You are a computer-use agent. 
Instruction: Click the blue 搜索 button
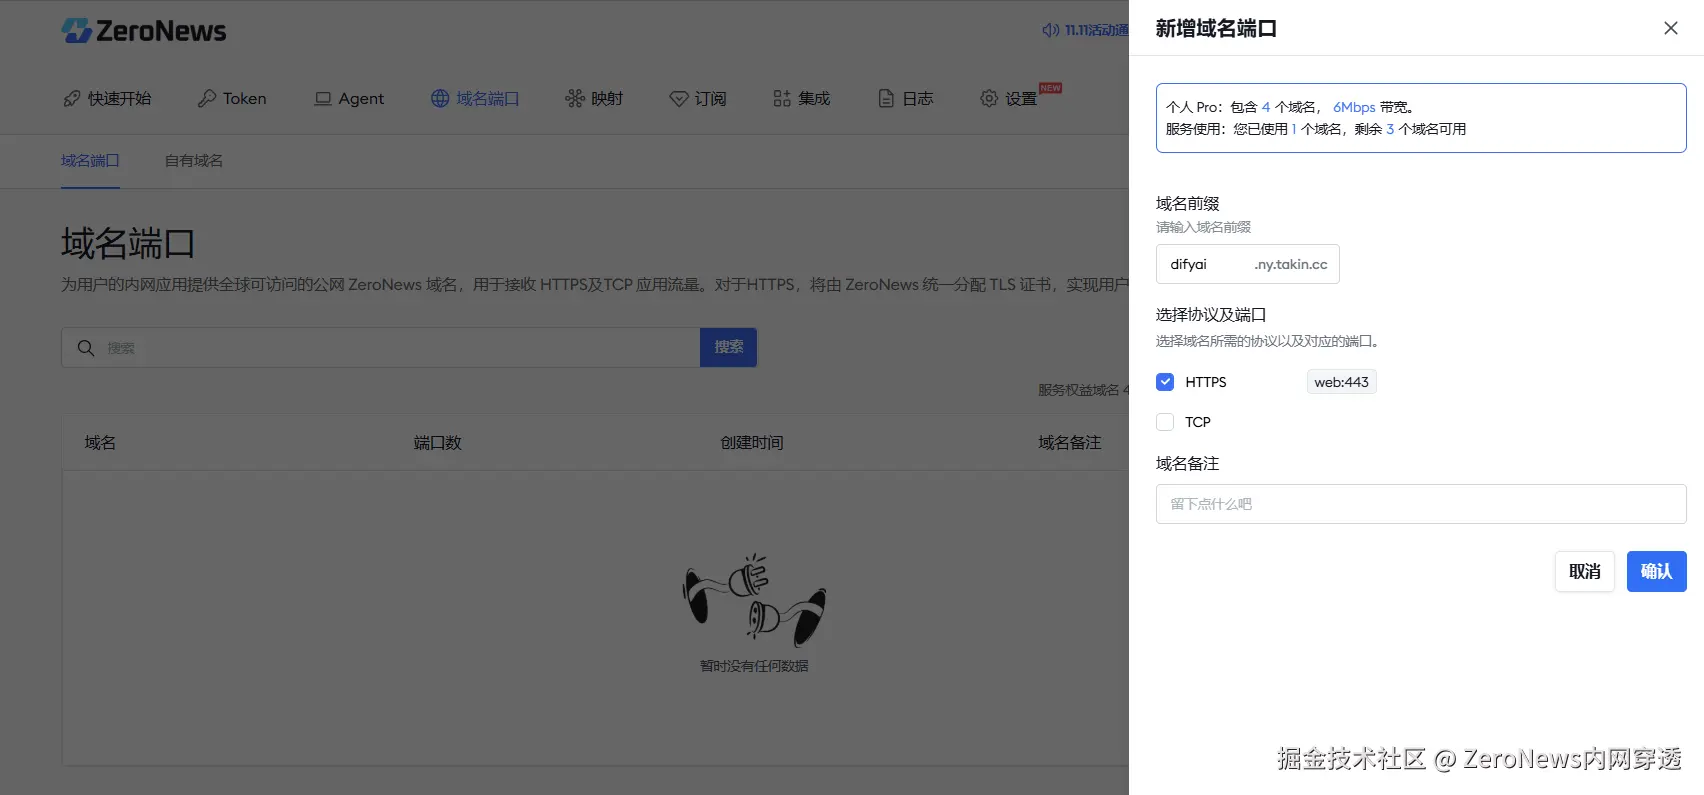728,347
